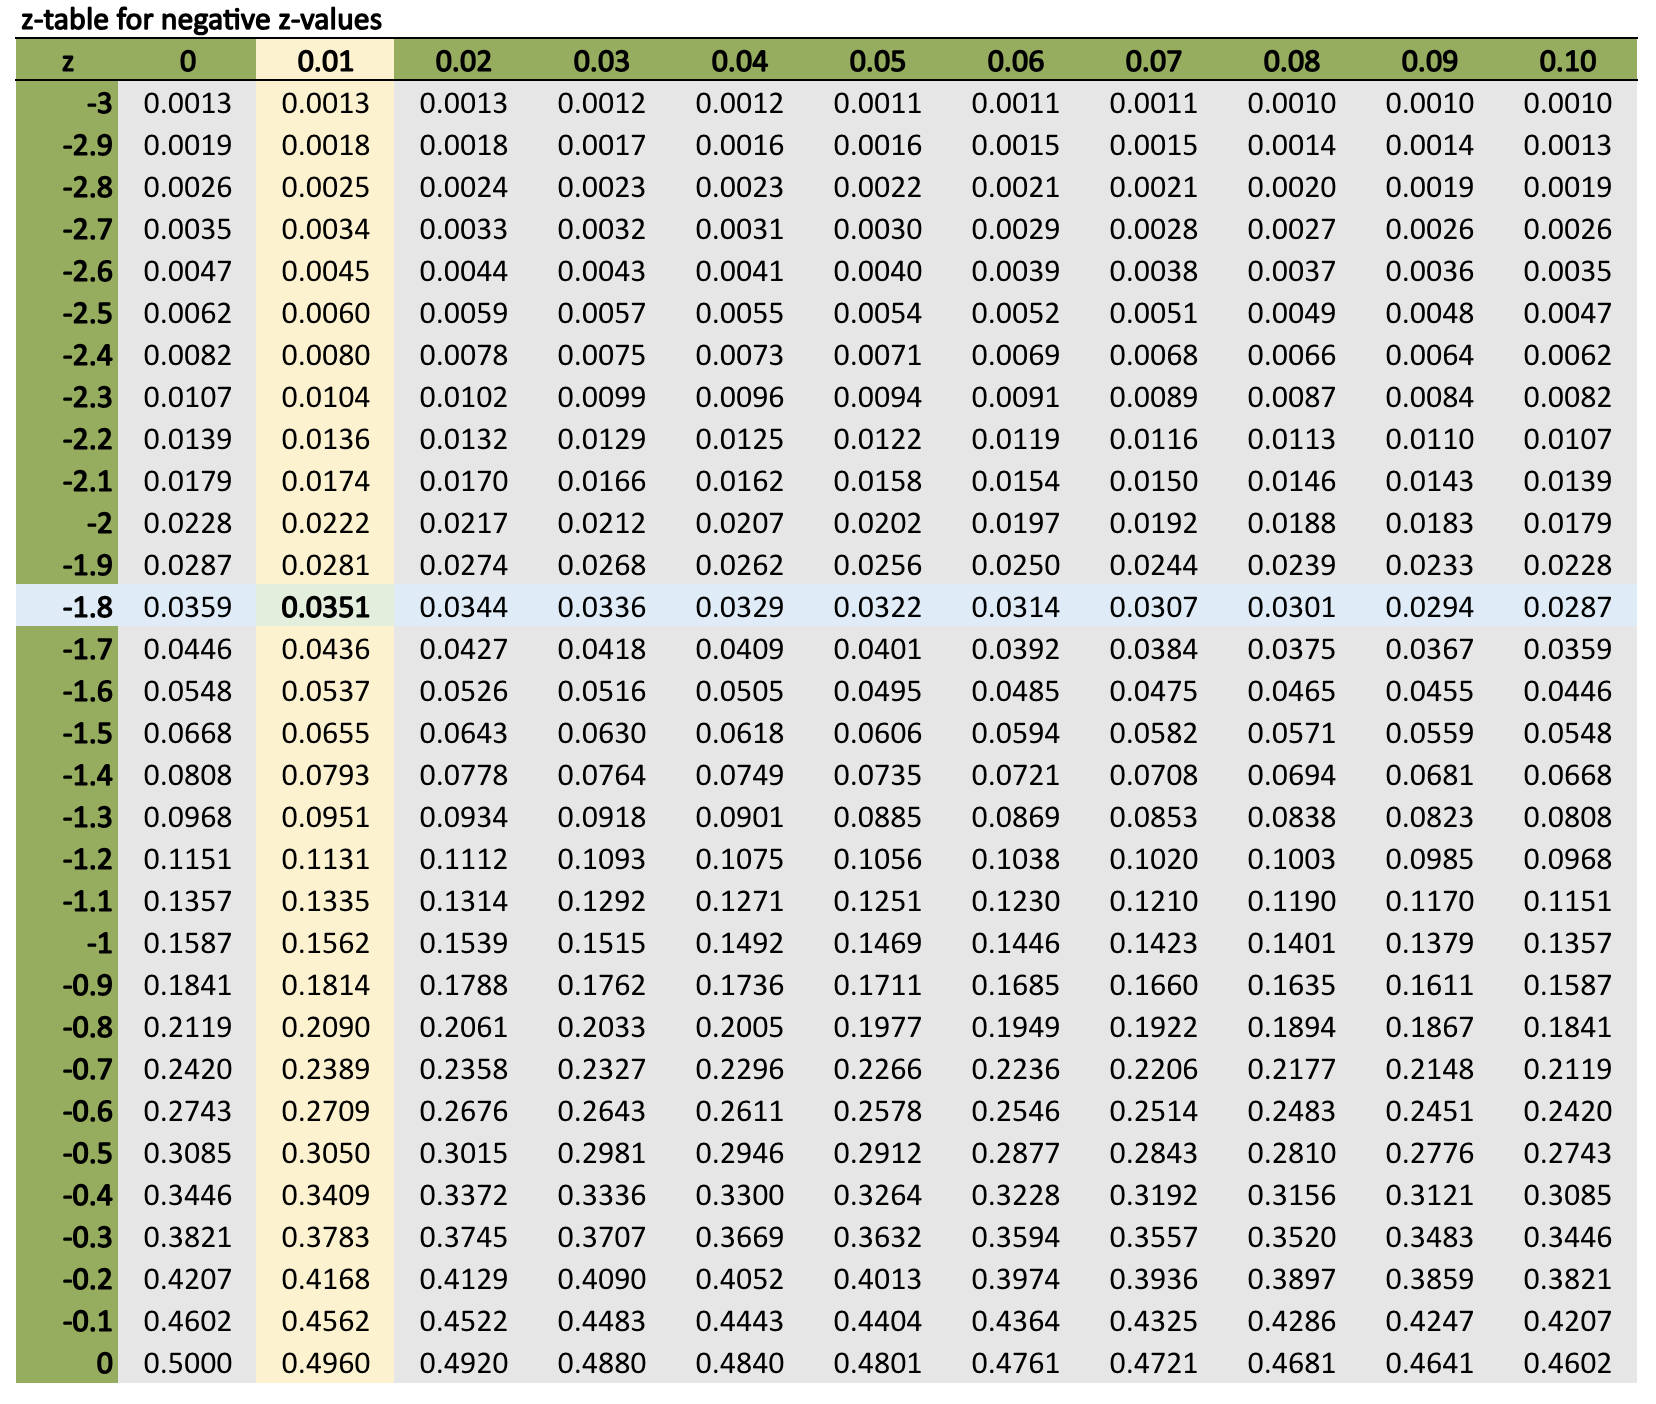The image size is (1656, 1404).
Task: Click the 0.05 column header
Action: coord(877,61)
